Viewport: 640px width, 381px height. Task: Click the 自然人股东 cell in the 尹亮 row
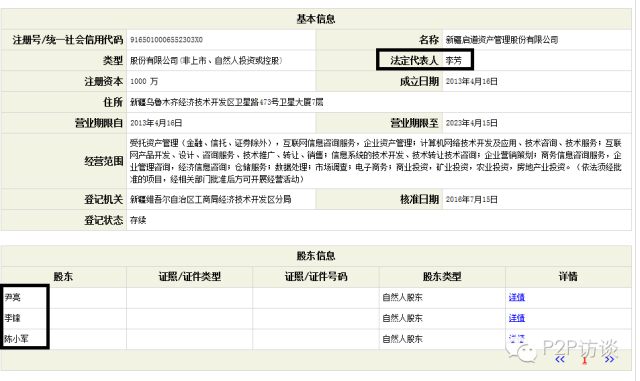coord(402,297)
